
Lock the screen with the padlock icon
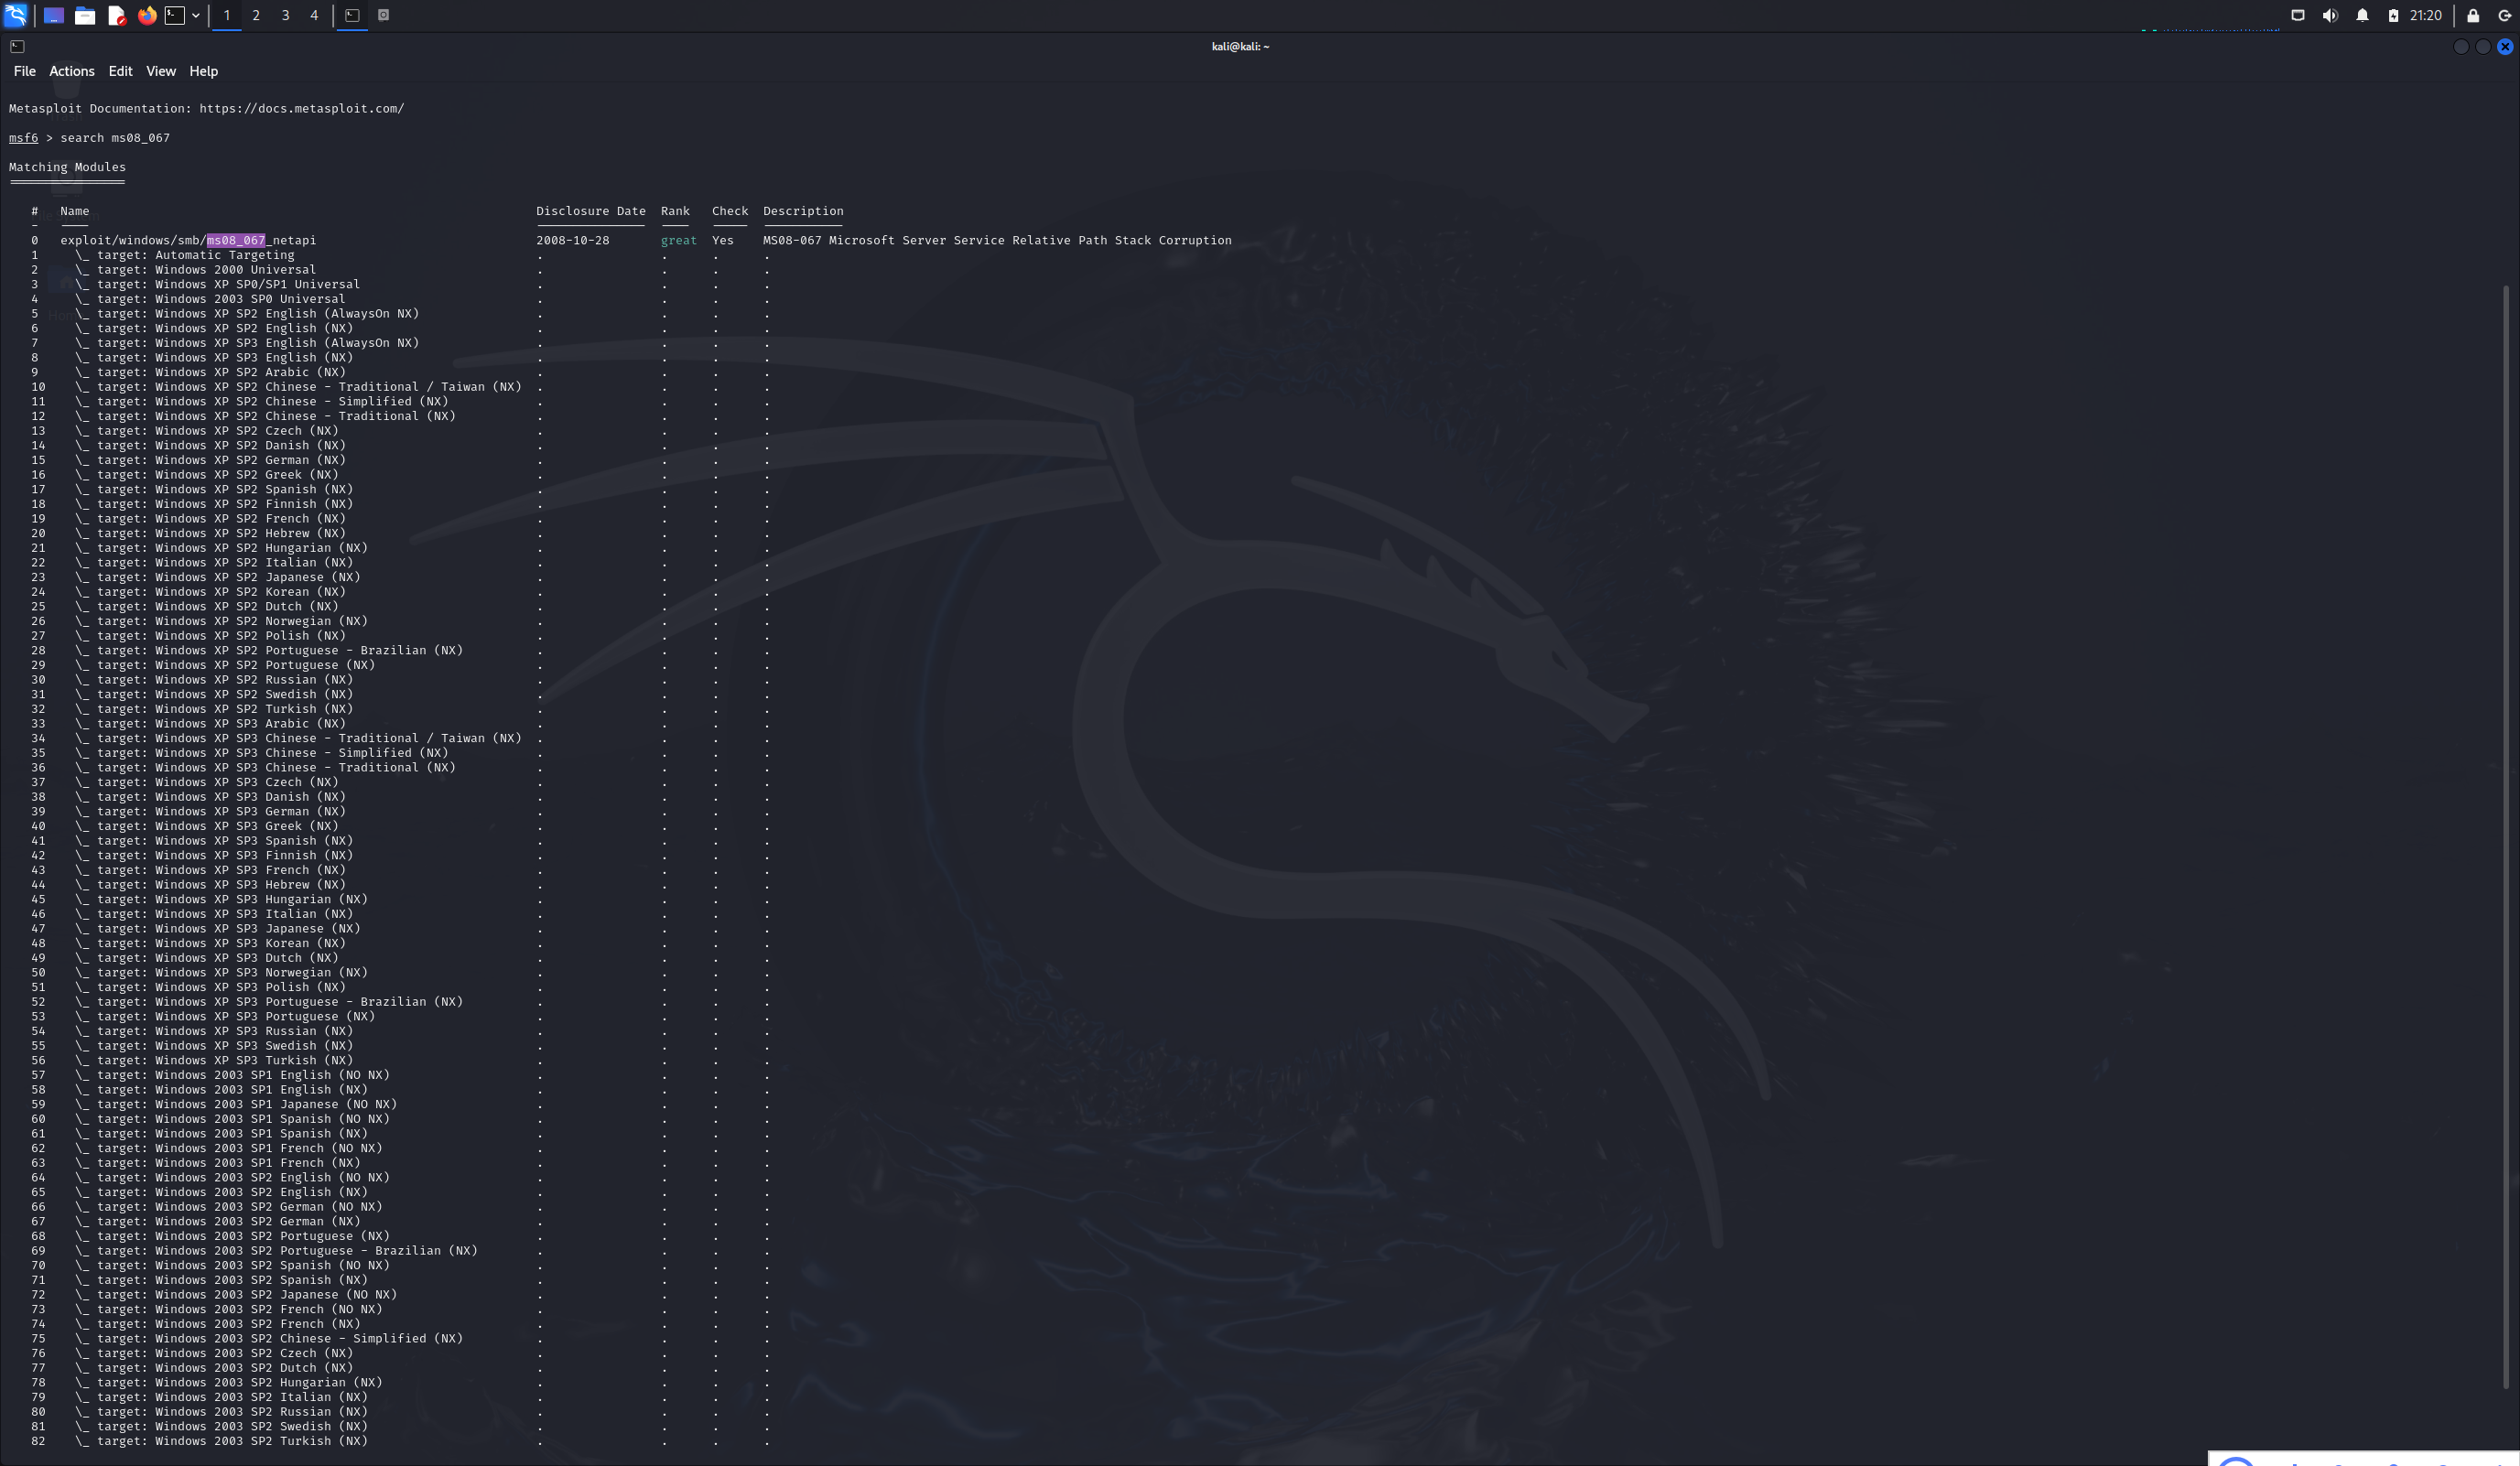click(2473, 15)
